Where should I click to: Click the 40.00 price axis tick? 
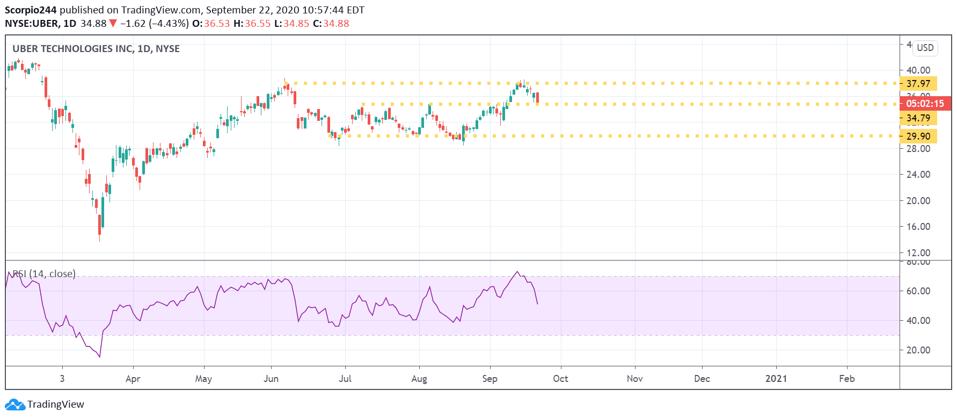point(918,70)
